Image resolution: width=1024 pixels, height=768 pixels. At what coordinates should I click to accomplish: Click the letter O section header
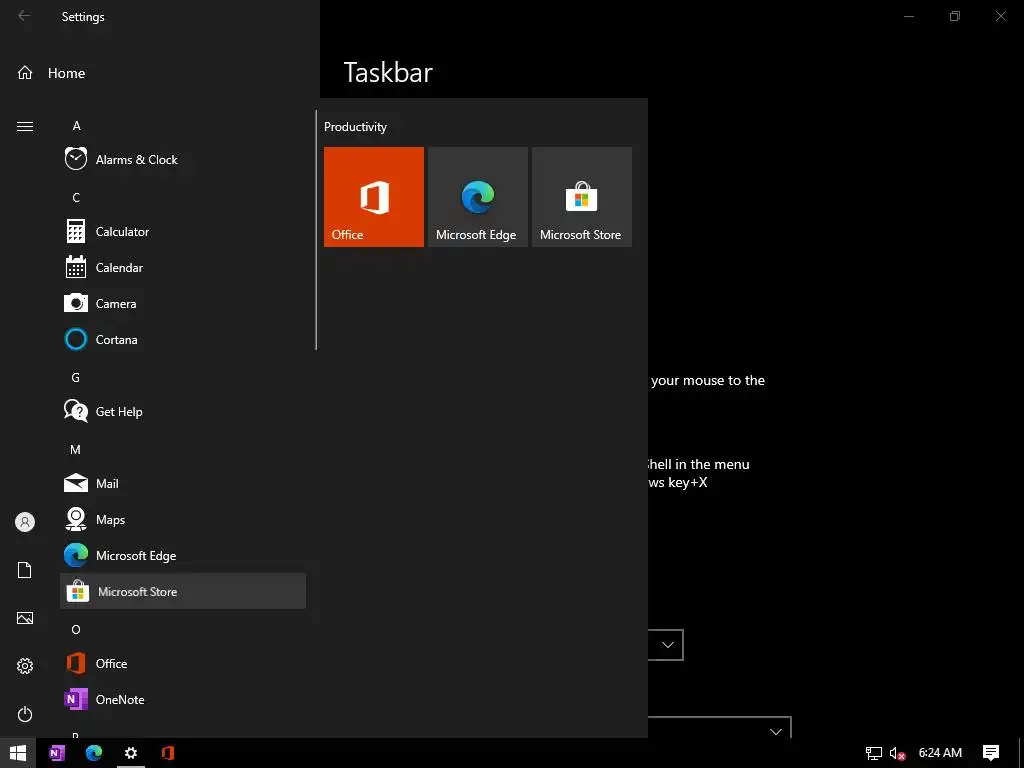pyautogui.click(x=76, y=630)
